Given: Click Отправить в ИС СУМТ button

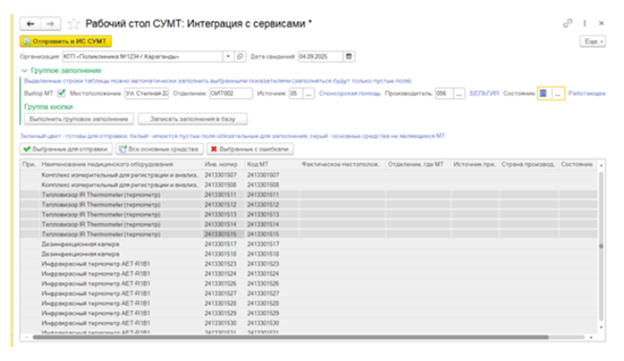Looking at the screenshot, I should pyautogui.click(x=66, y=41).
